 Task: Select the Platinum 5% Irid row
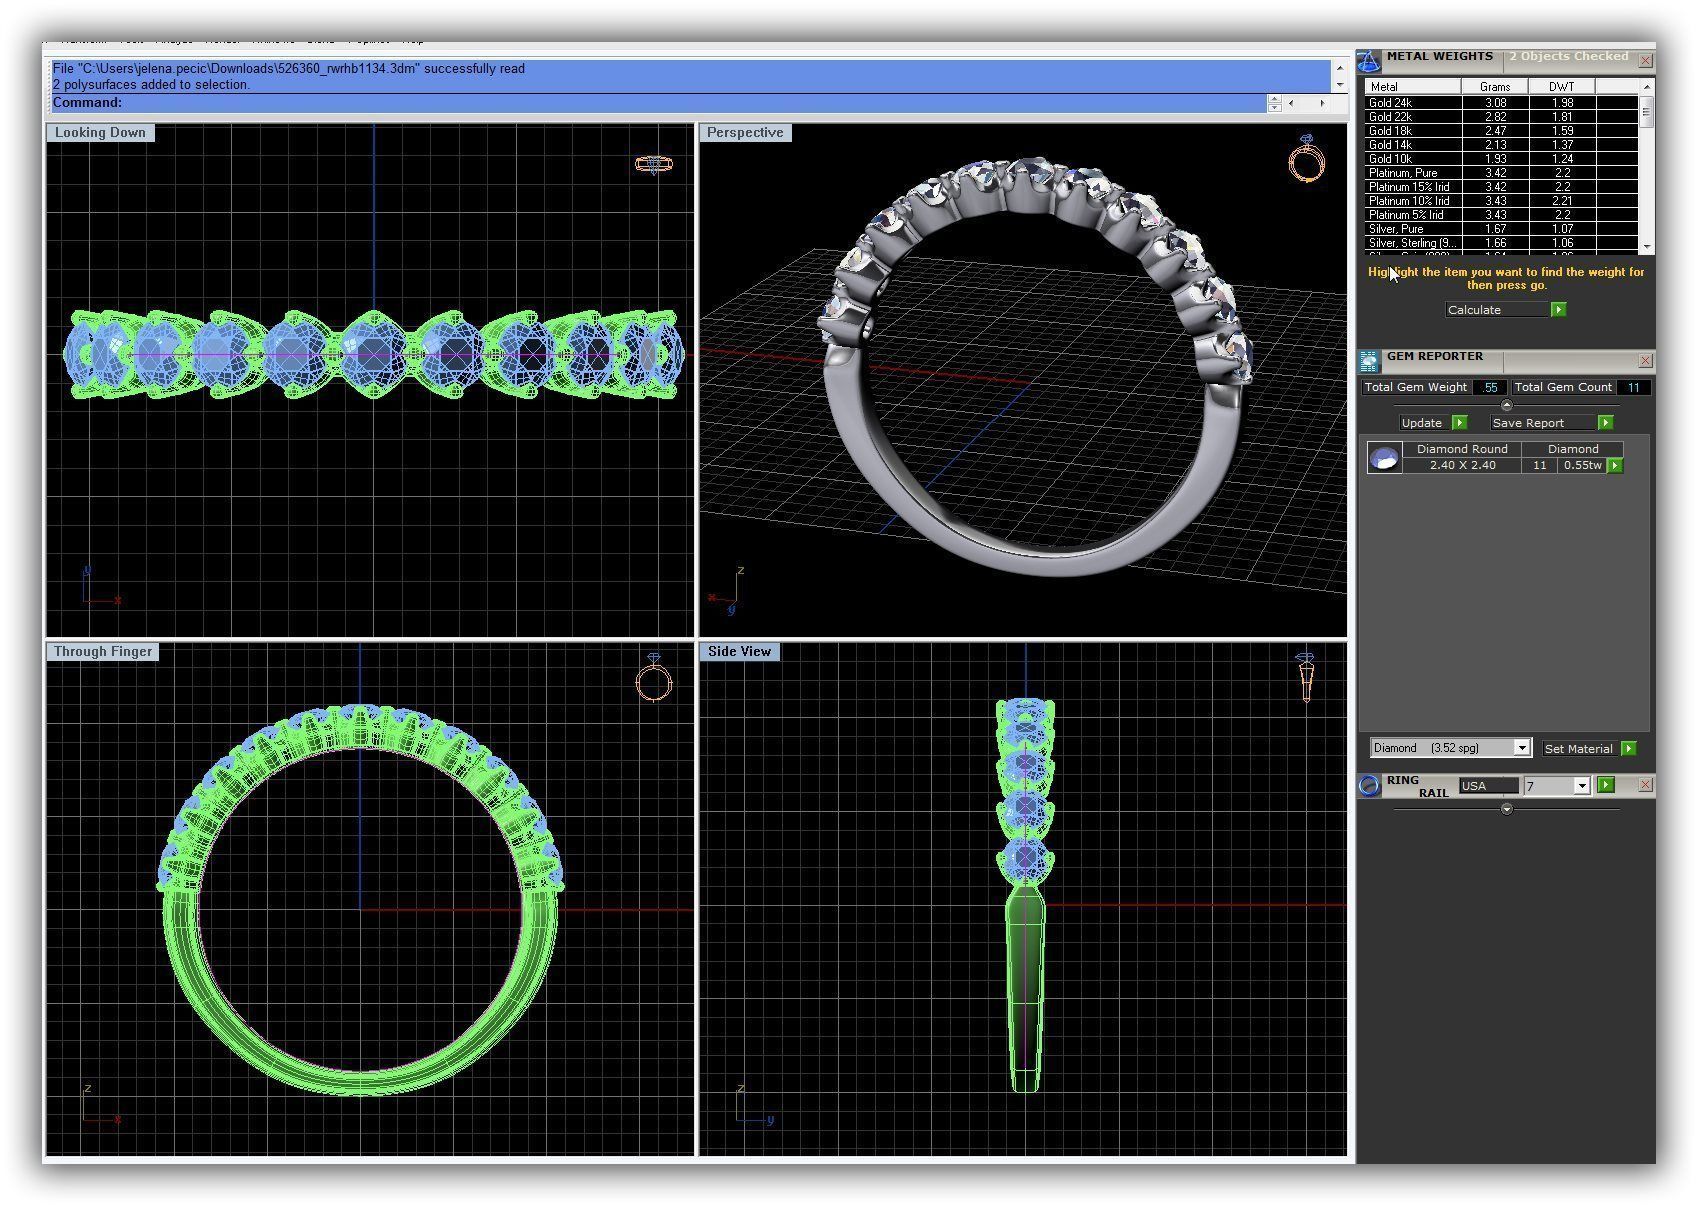pos(1501,215)
